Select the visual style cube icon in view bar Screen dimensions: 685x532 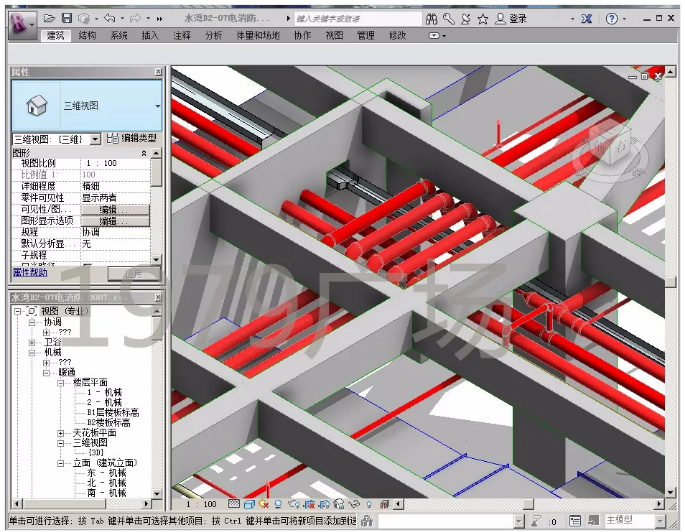(249, 504)
